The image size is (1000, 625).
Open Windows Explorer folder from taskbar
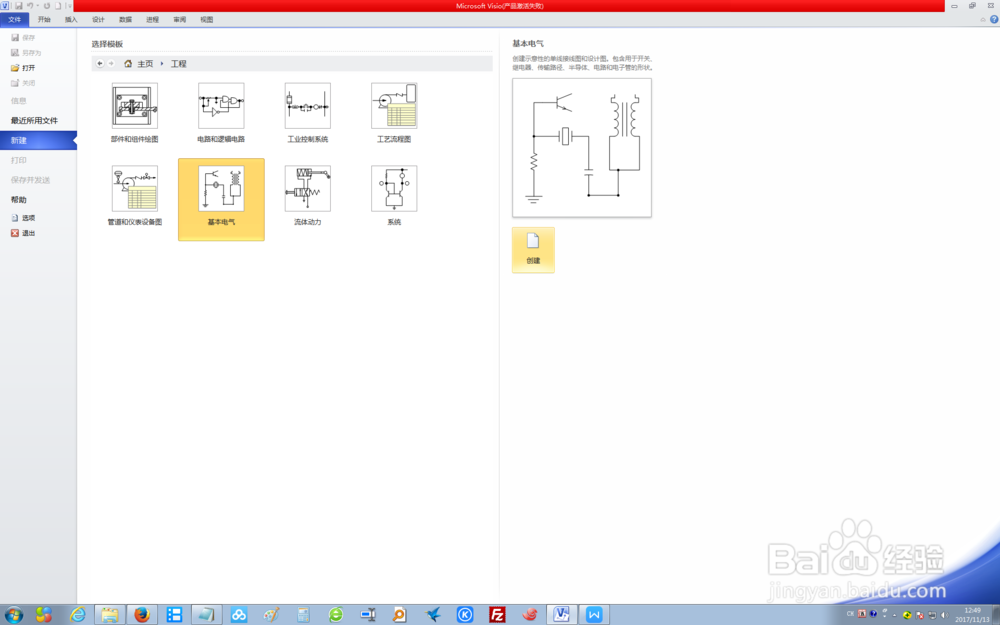coord(110,615)
